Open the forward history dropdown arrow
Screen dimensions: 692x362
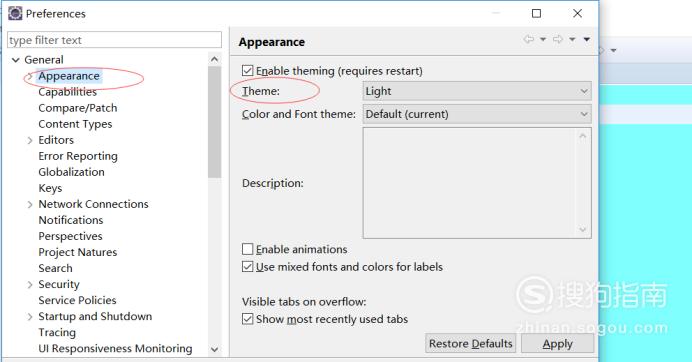pyautogui.click(x=572, y=40)
